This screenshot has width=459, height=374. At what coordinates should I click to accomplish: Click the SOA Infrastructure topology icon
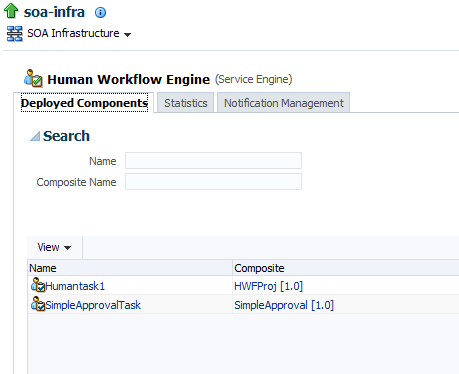[x=15, y=34]
